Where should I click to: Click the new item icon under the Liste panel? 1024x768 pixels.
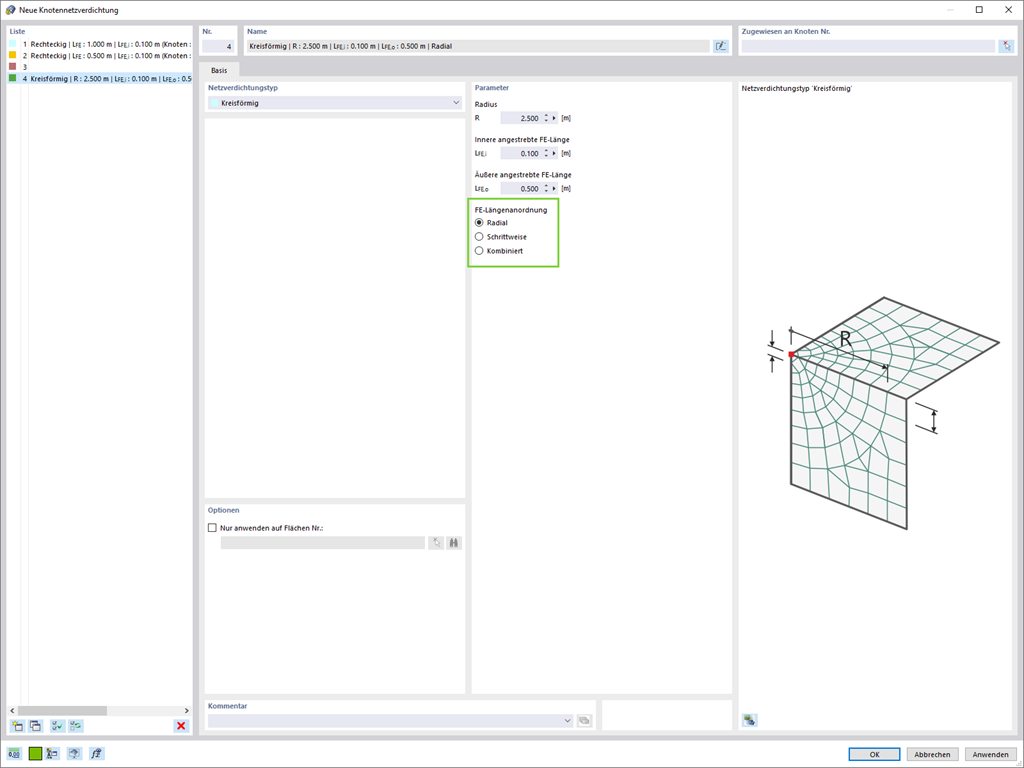pos(18,726)
